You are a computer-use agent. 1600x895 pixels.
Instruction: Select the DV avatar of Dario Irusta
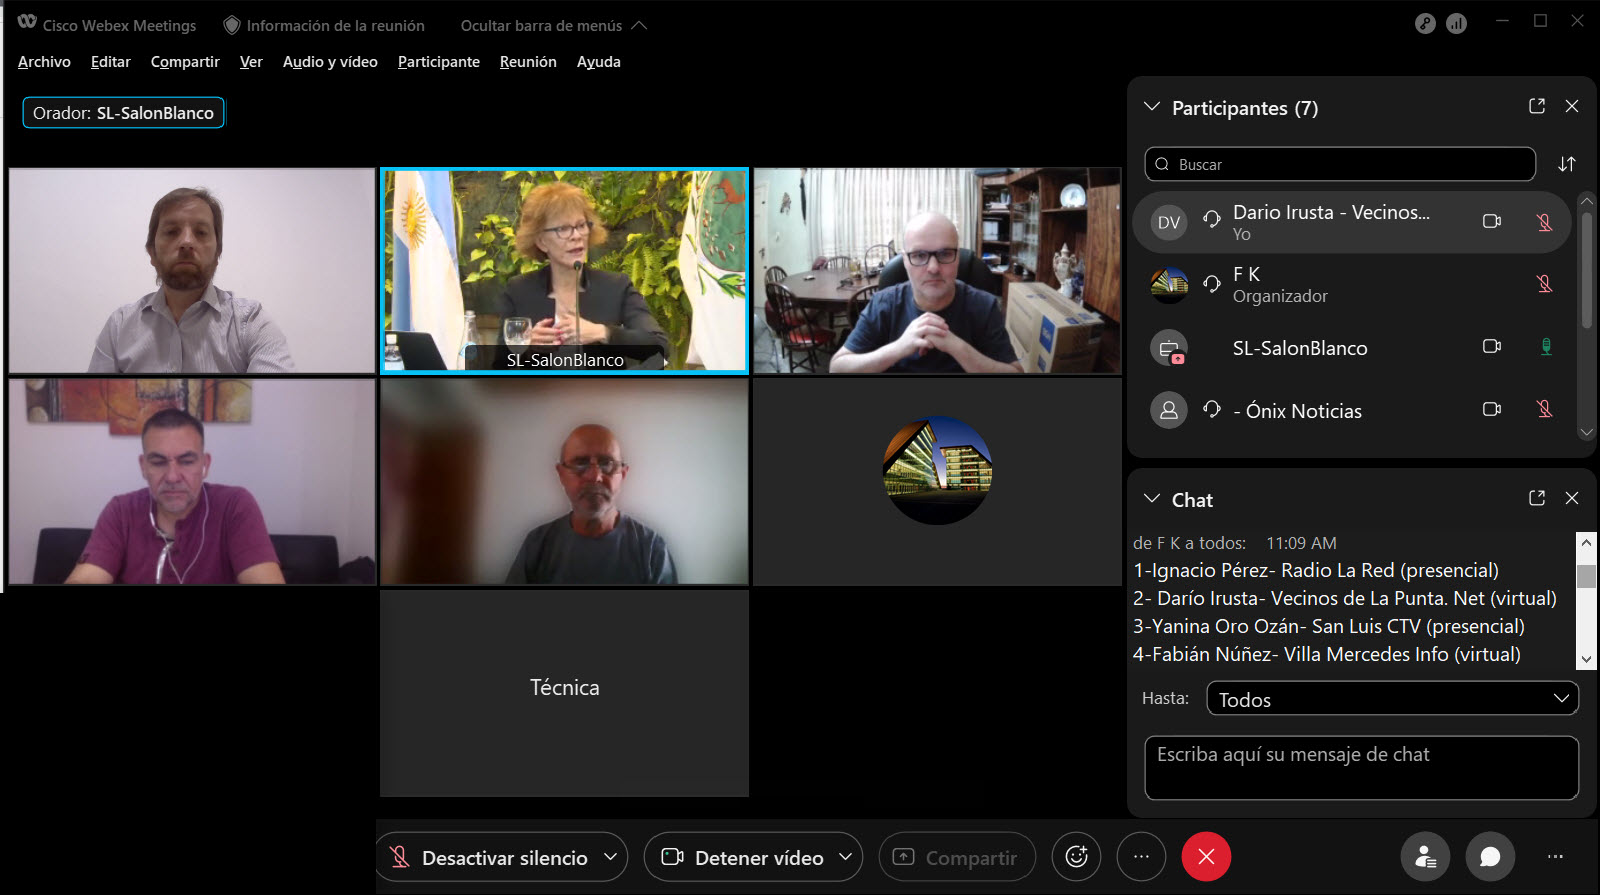pyautogui.click(x=1169, y=222)
